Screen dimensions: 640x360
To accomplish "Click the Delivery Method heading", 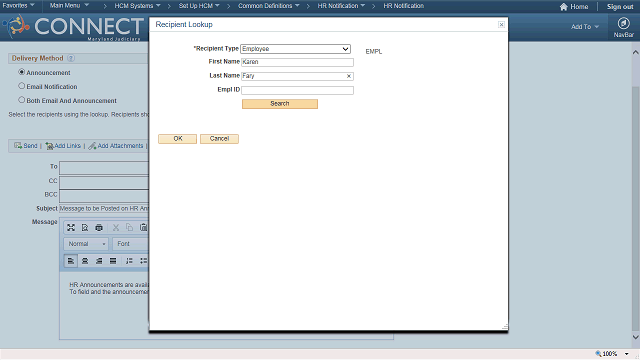I will [38, 58].
